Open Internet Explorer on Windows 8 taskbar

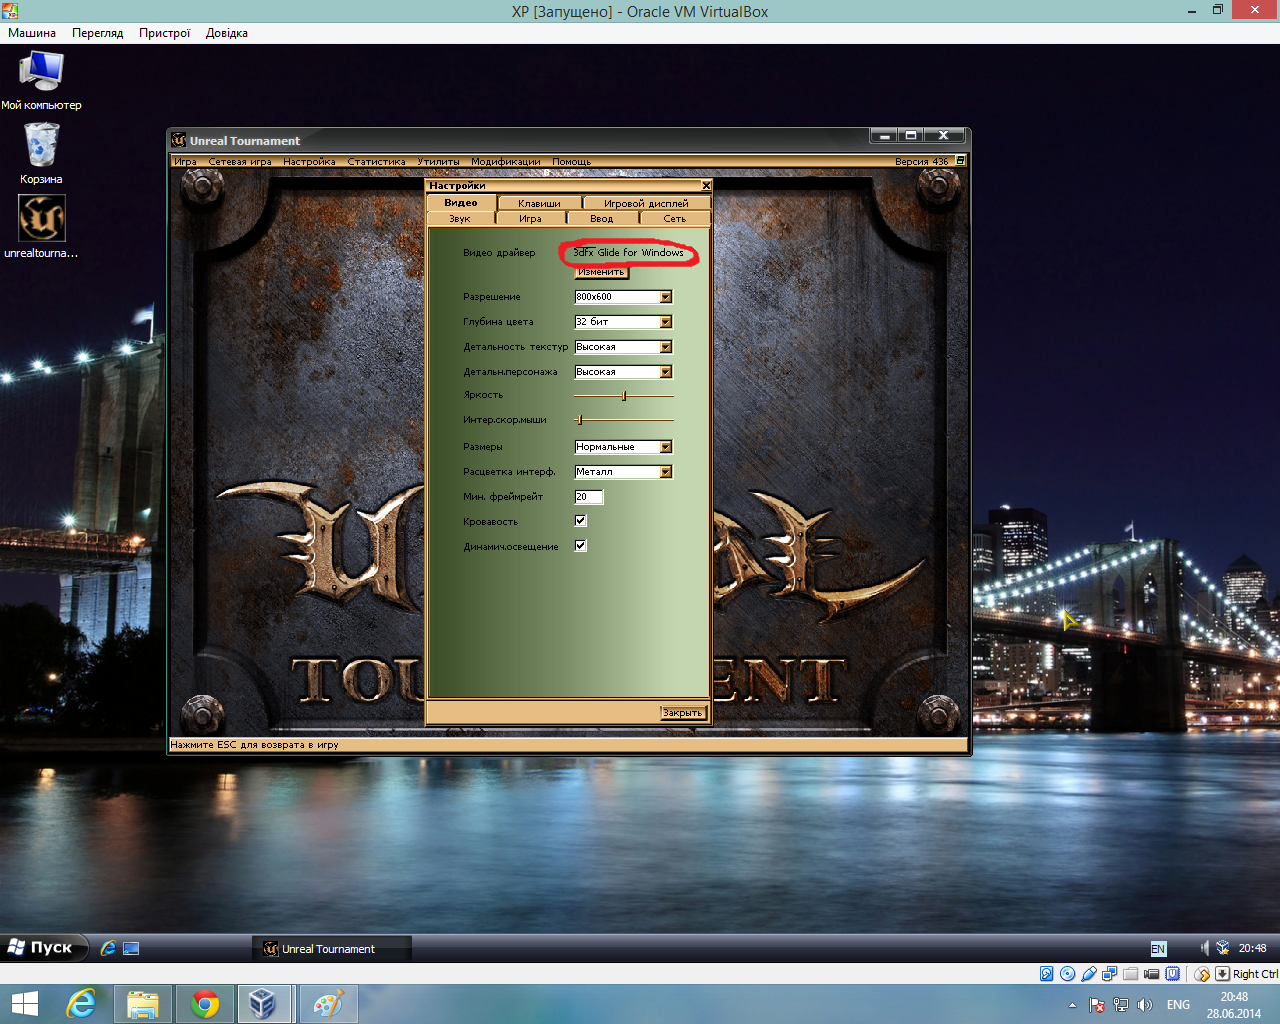tap(81, 1004)
